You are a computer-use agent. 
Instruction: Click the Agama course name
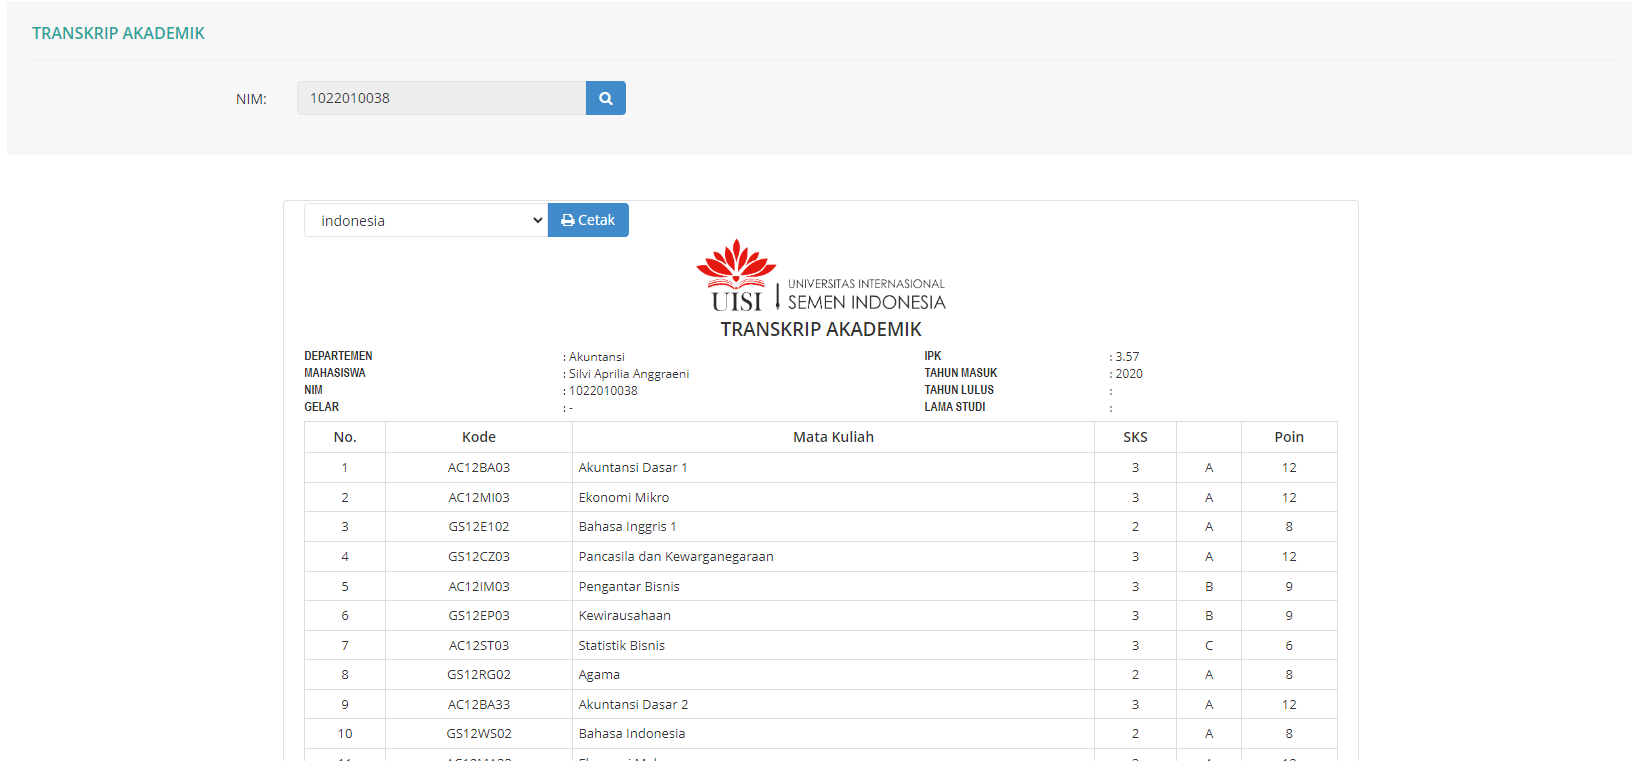point(599,675)
